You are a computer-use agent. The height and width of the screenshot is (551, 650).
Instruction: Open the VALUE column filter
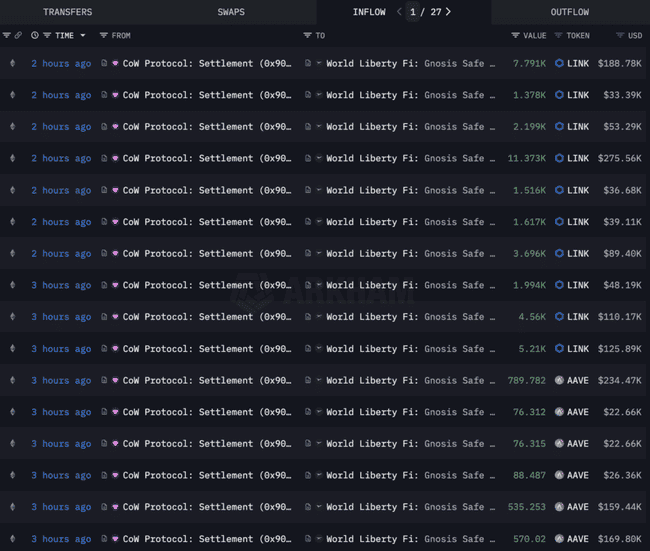515,35
